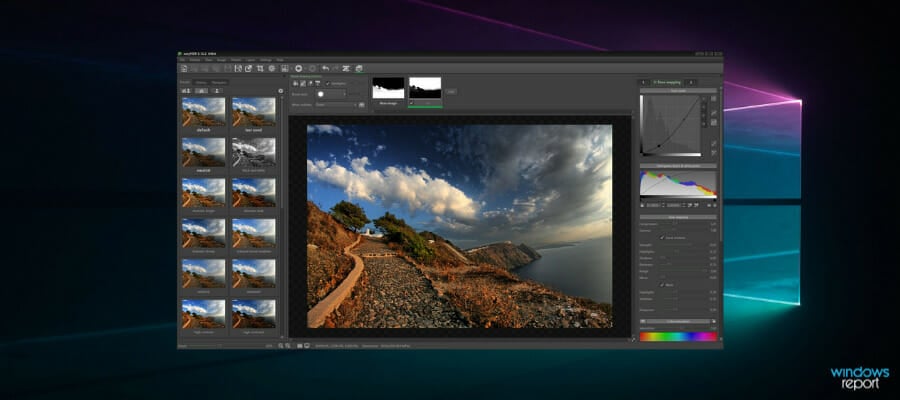Click the batch processing icon at toolbar end
The height and width of the screenshot is (400, 900).
359,69
